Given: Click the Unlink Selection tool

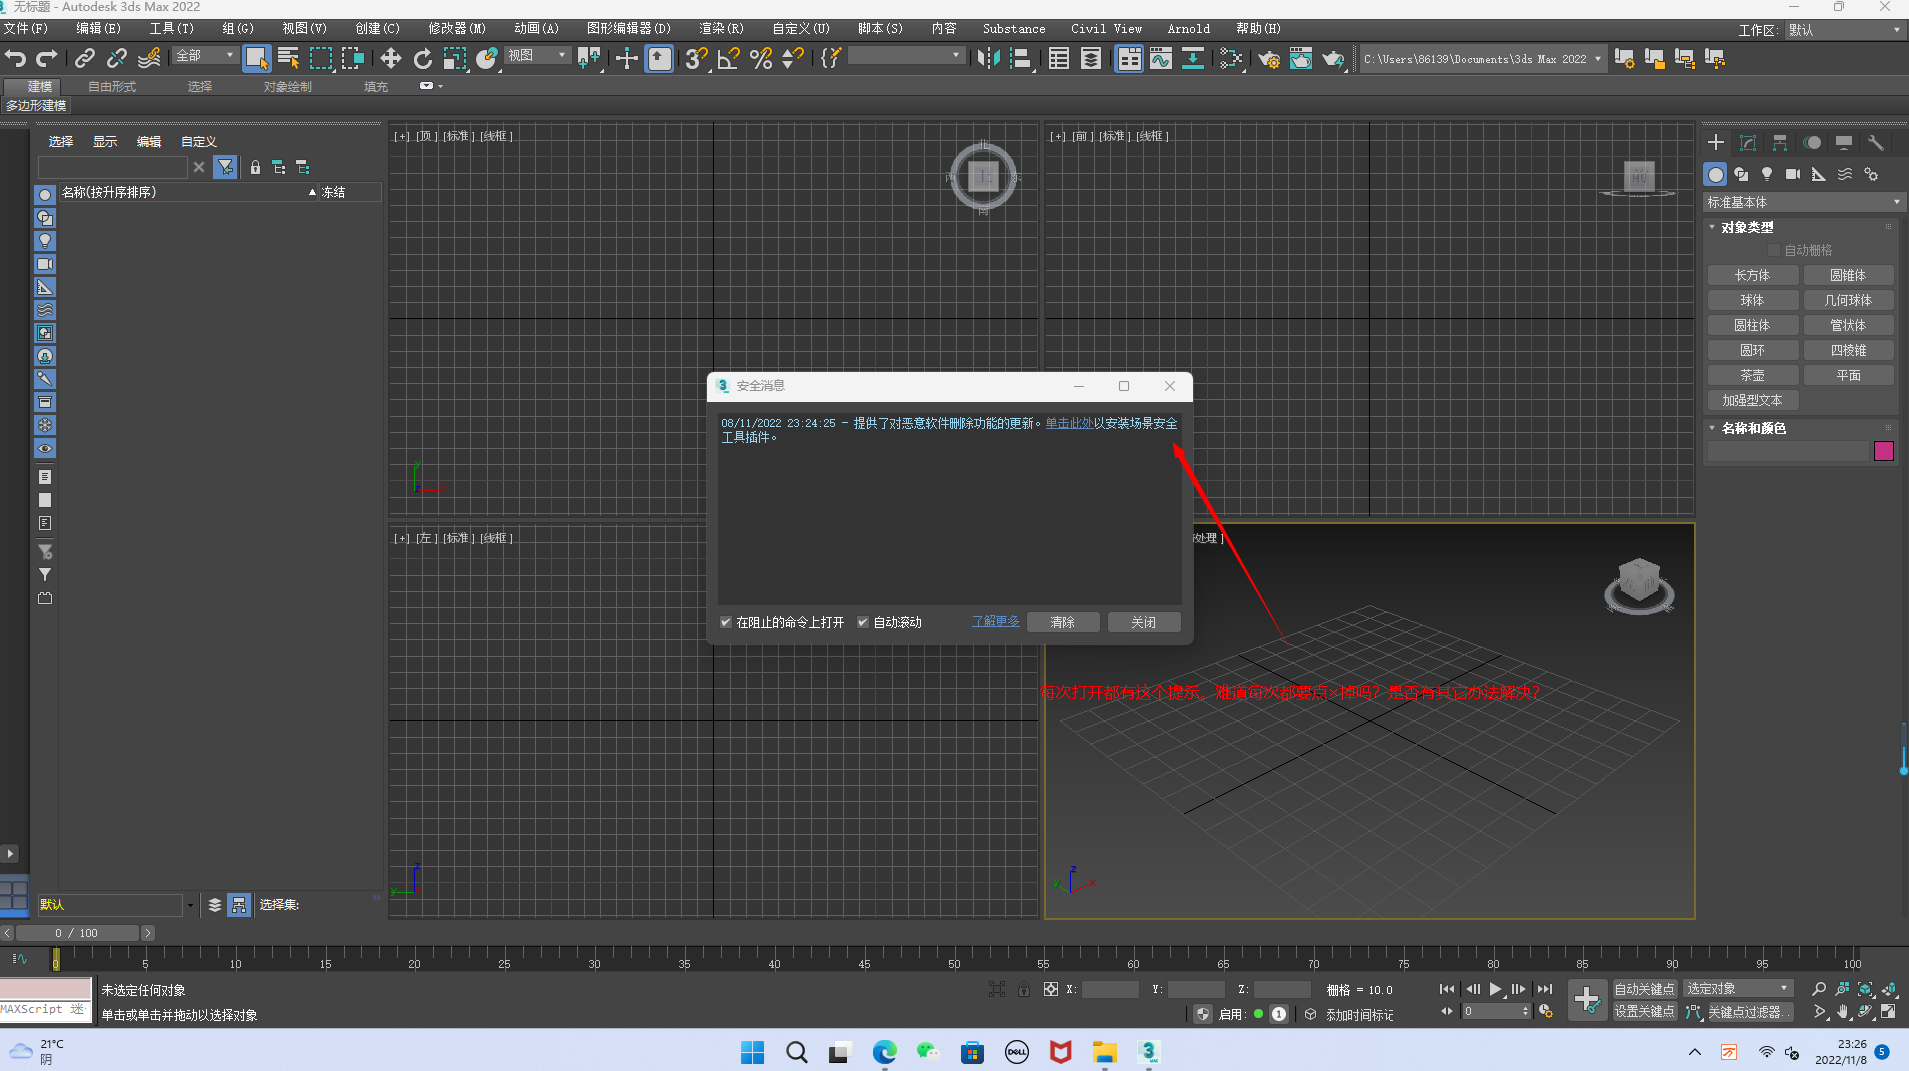Looking at the screenshot, I should click(117, 59).
